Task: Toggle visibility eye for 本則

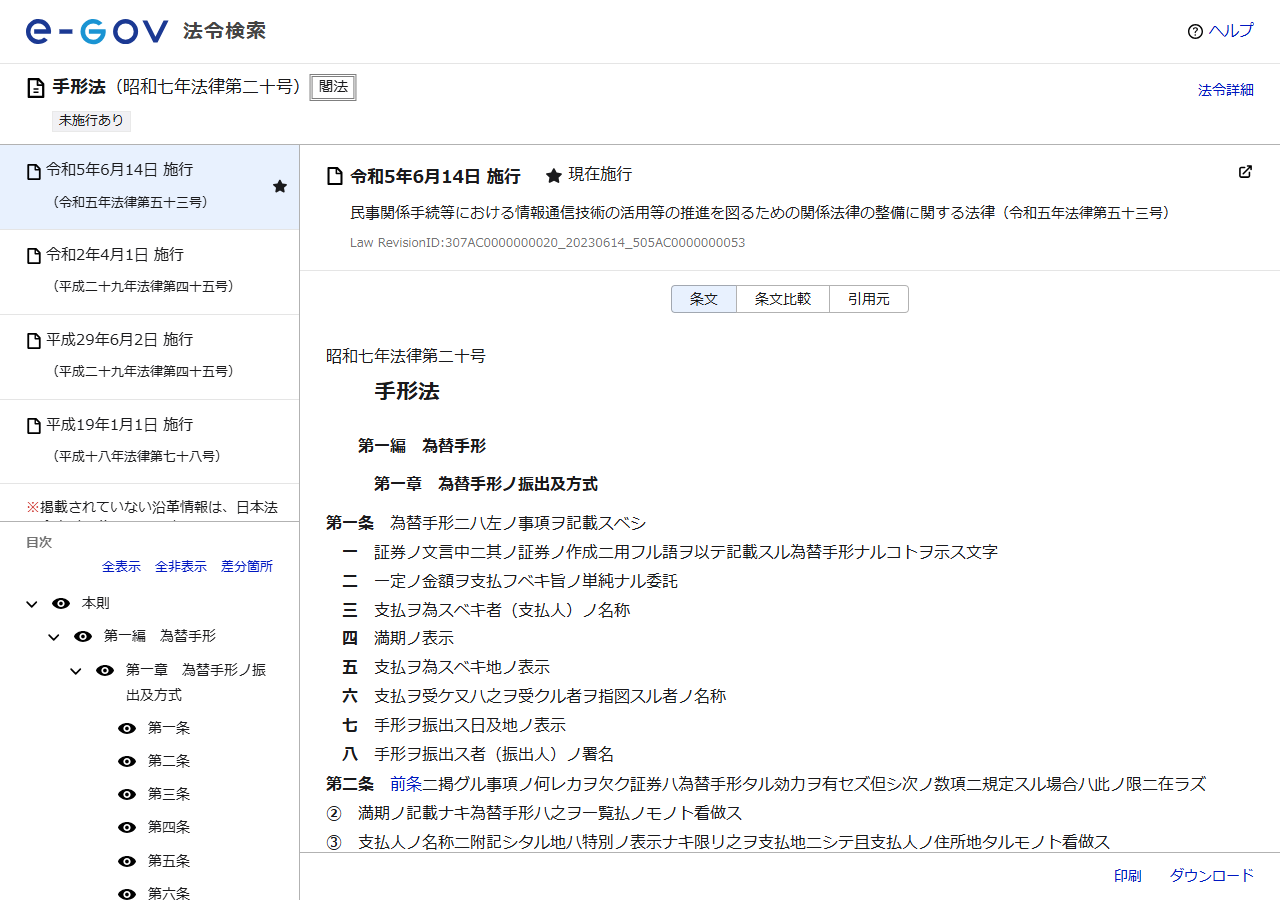Action: 61,603
